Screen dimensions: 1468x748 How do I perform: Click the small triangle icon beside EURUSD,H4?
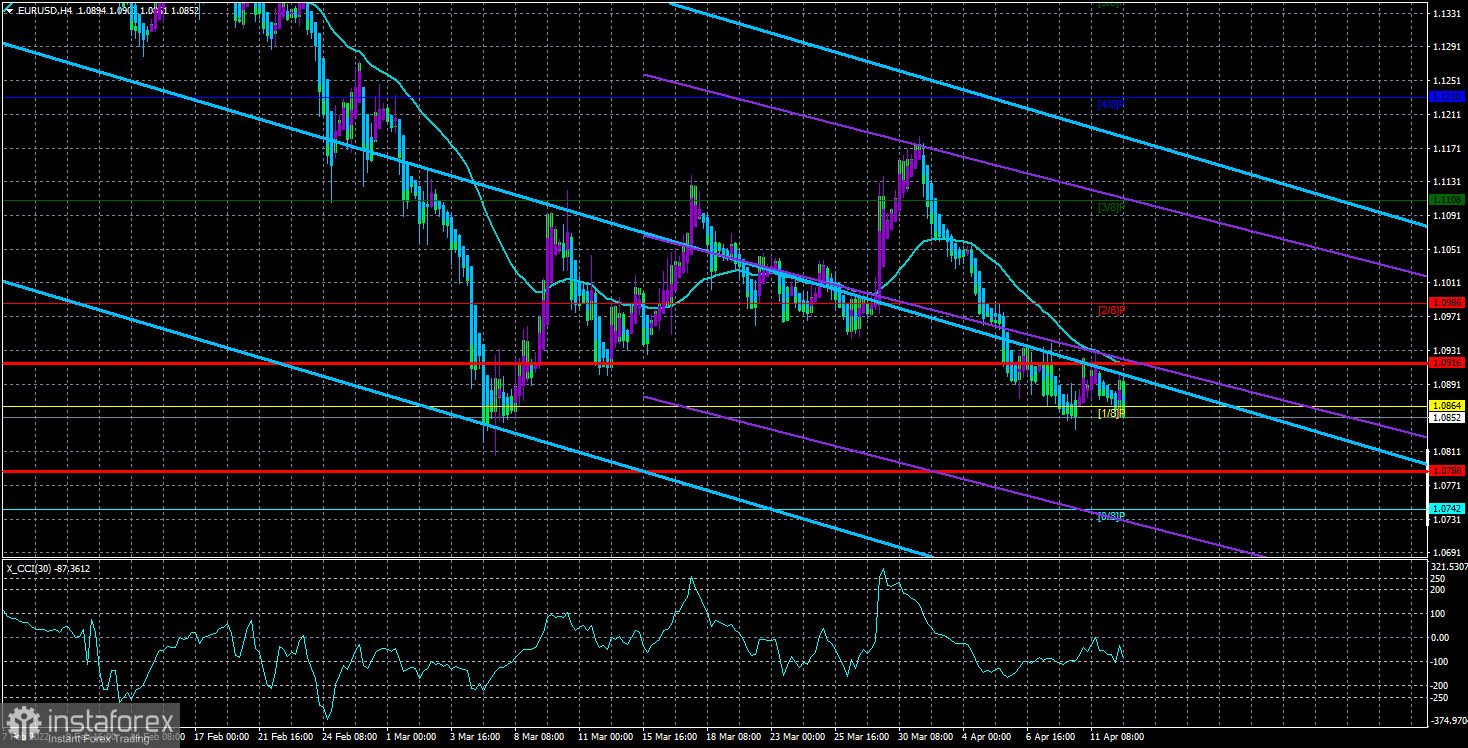pos(8,10)
